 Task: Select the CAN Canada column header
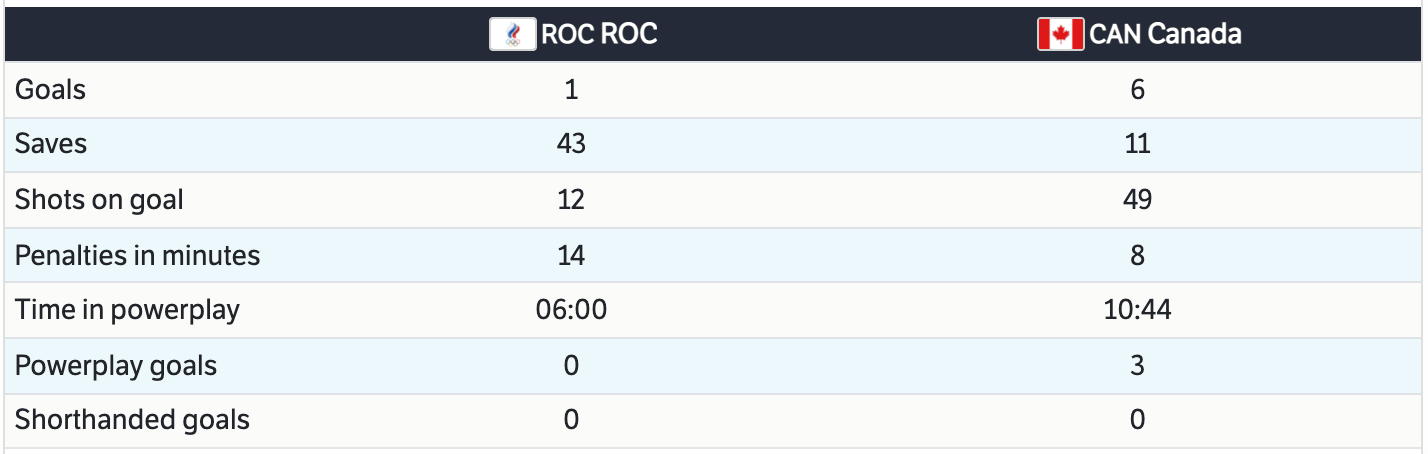pos(1165,35)
